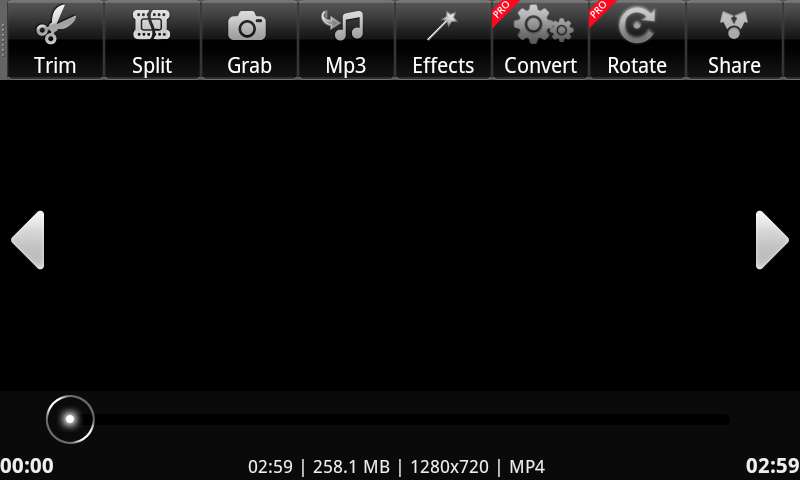Screen dimensions: 800x480
Task: Tap the PRO badge on Convert
Action: 503,10
